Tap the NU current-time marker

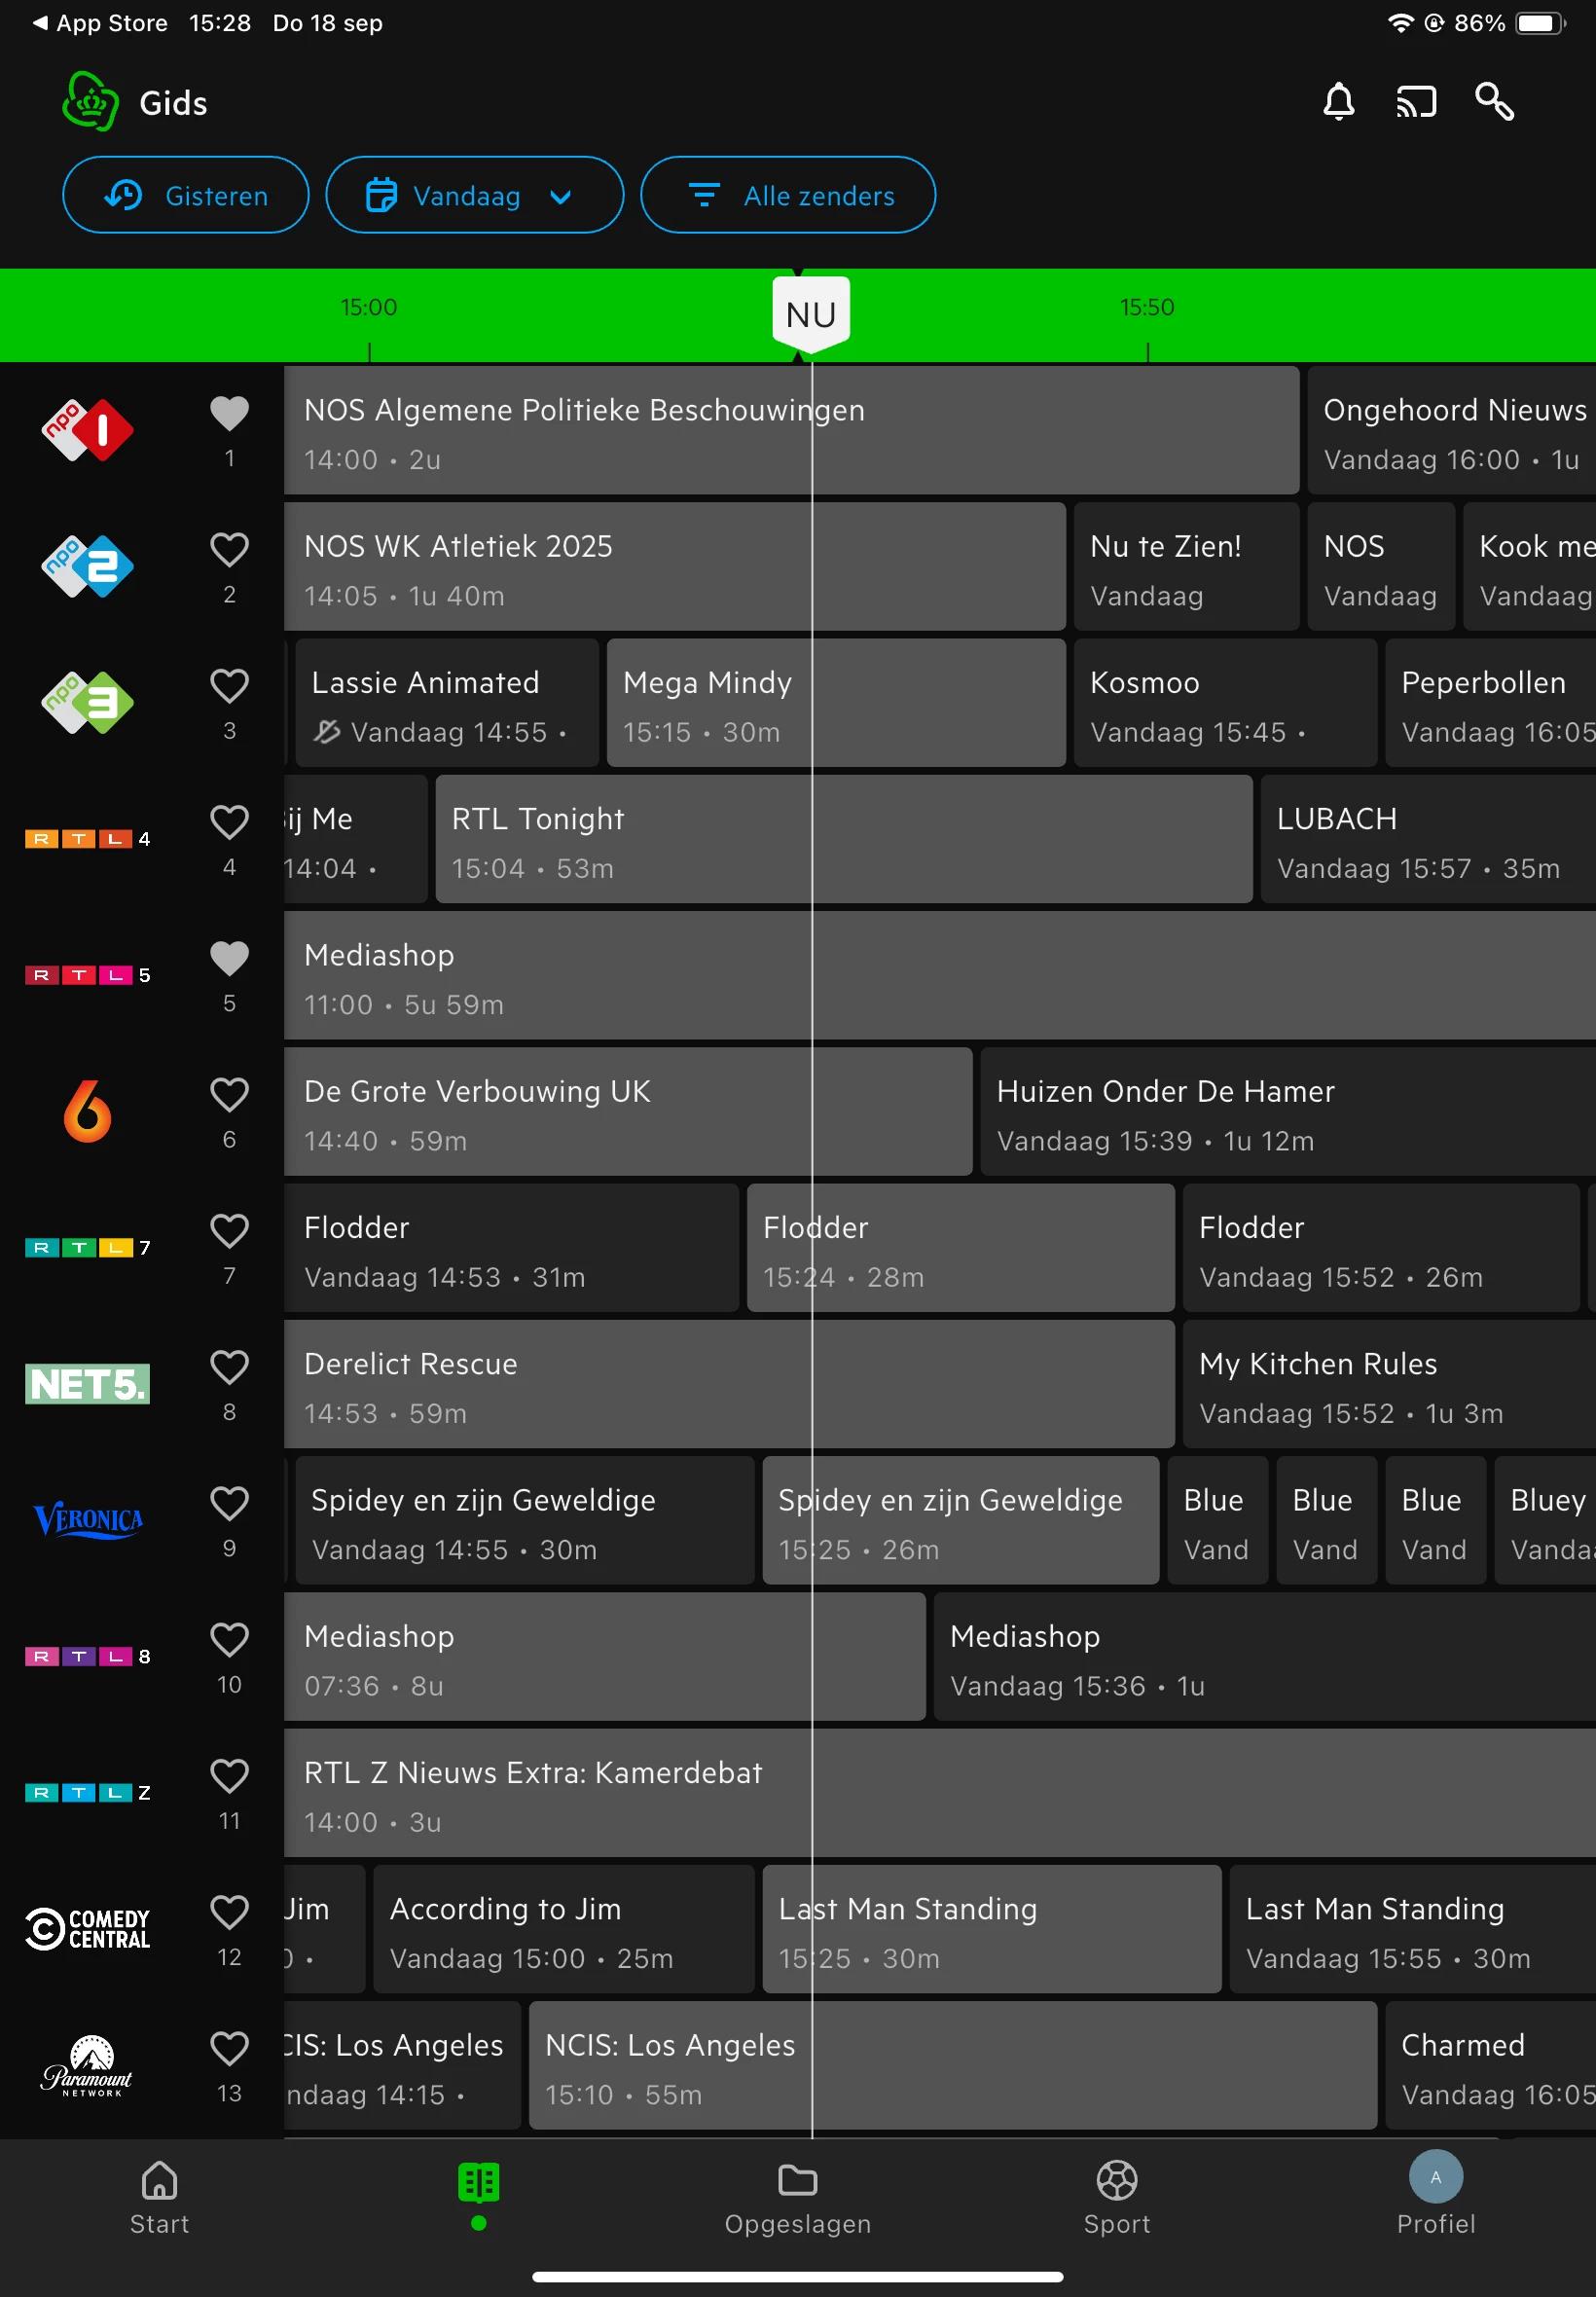[x=811, y=314]
